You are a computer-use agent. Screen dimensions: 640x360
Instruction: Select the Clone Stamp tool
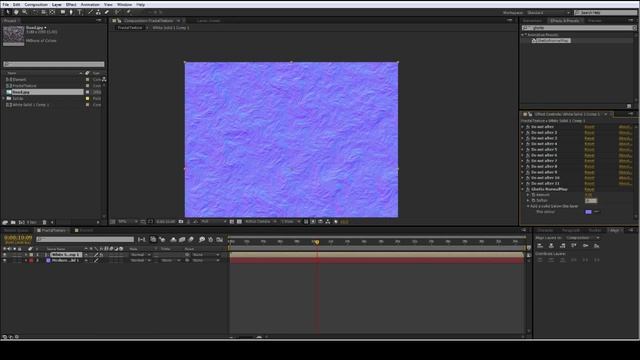[x=98, y=12]
